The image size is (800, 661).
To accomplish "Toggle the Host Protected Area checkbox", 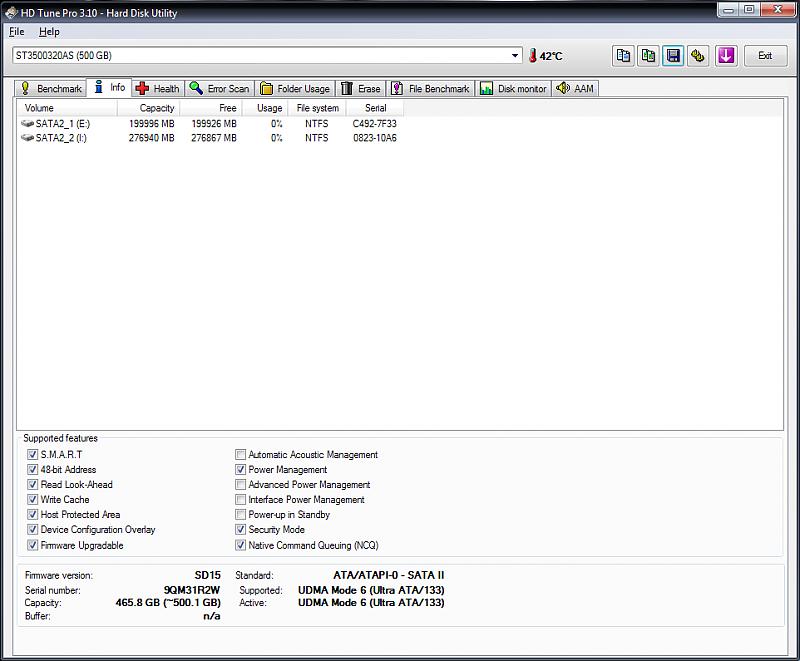I will pyautogui.click(x=33, y=515).
